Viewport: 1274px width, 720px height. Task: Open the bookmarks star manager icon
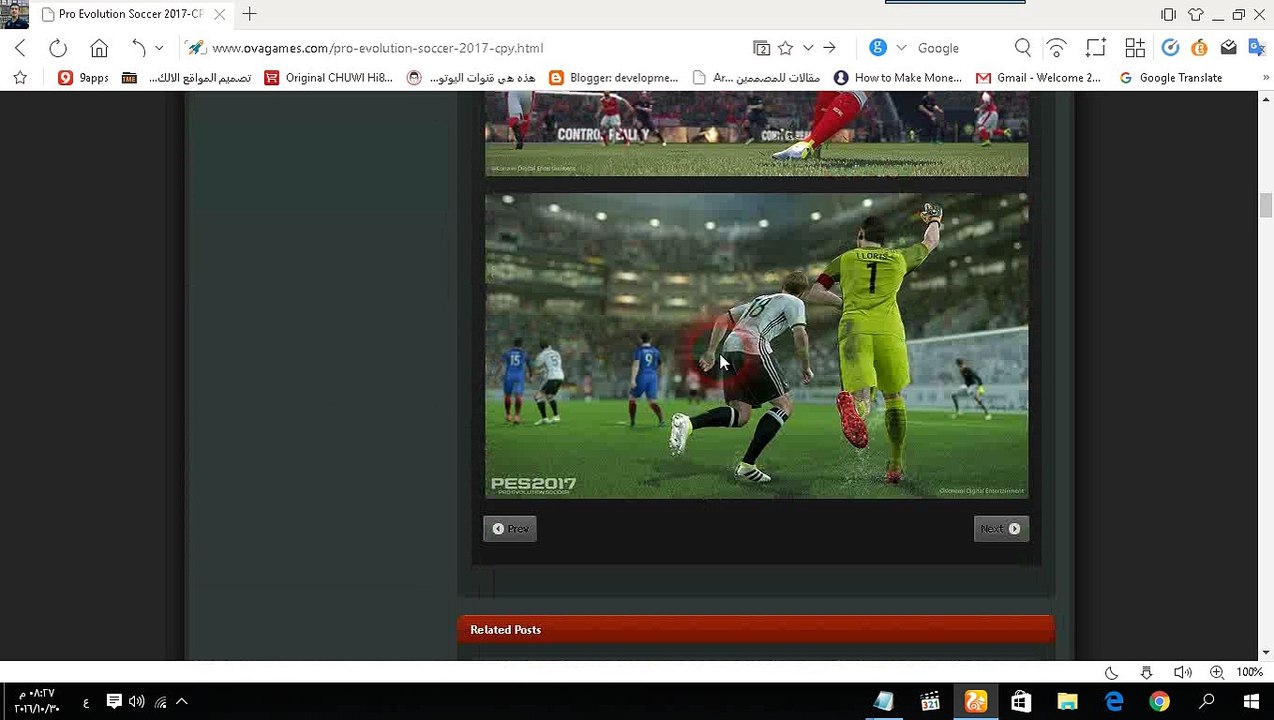pos(20,77)
